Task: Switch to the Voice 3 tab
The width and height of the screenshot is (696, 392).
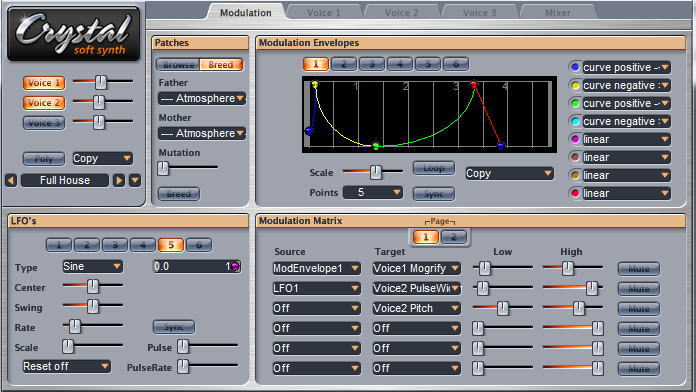Action: pyautogui.click(x=479, y=12)
